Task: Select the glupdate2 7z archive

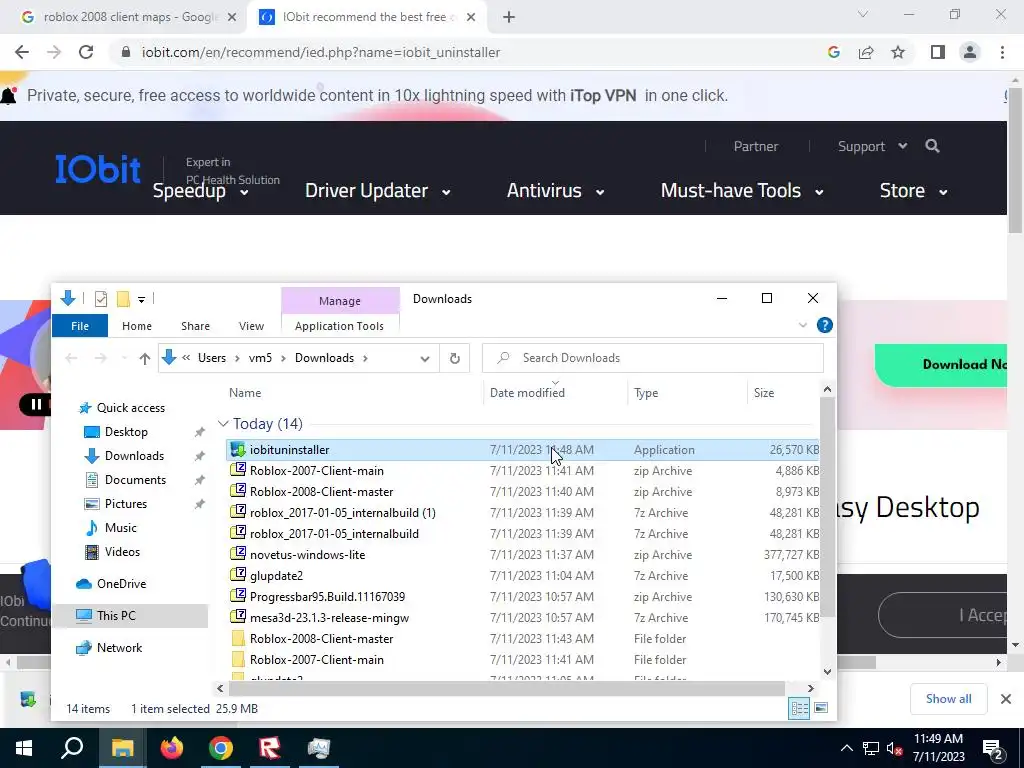Action: (522, 575)
